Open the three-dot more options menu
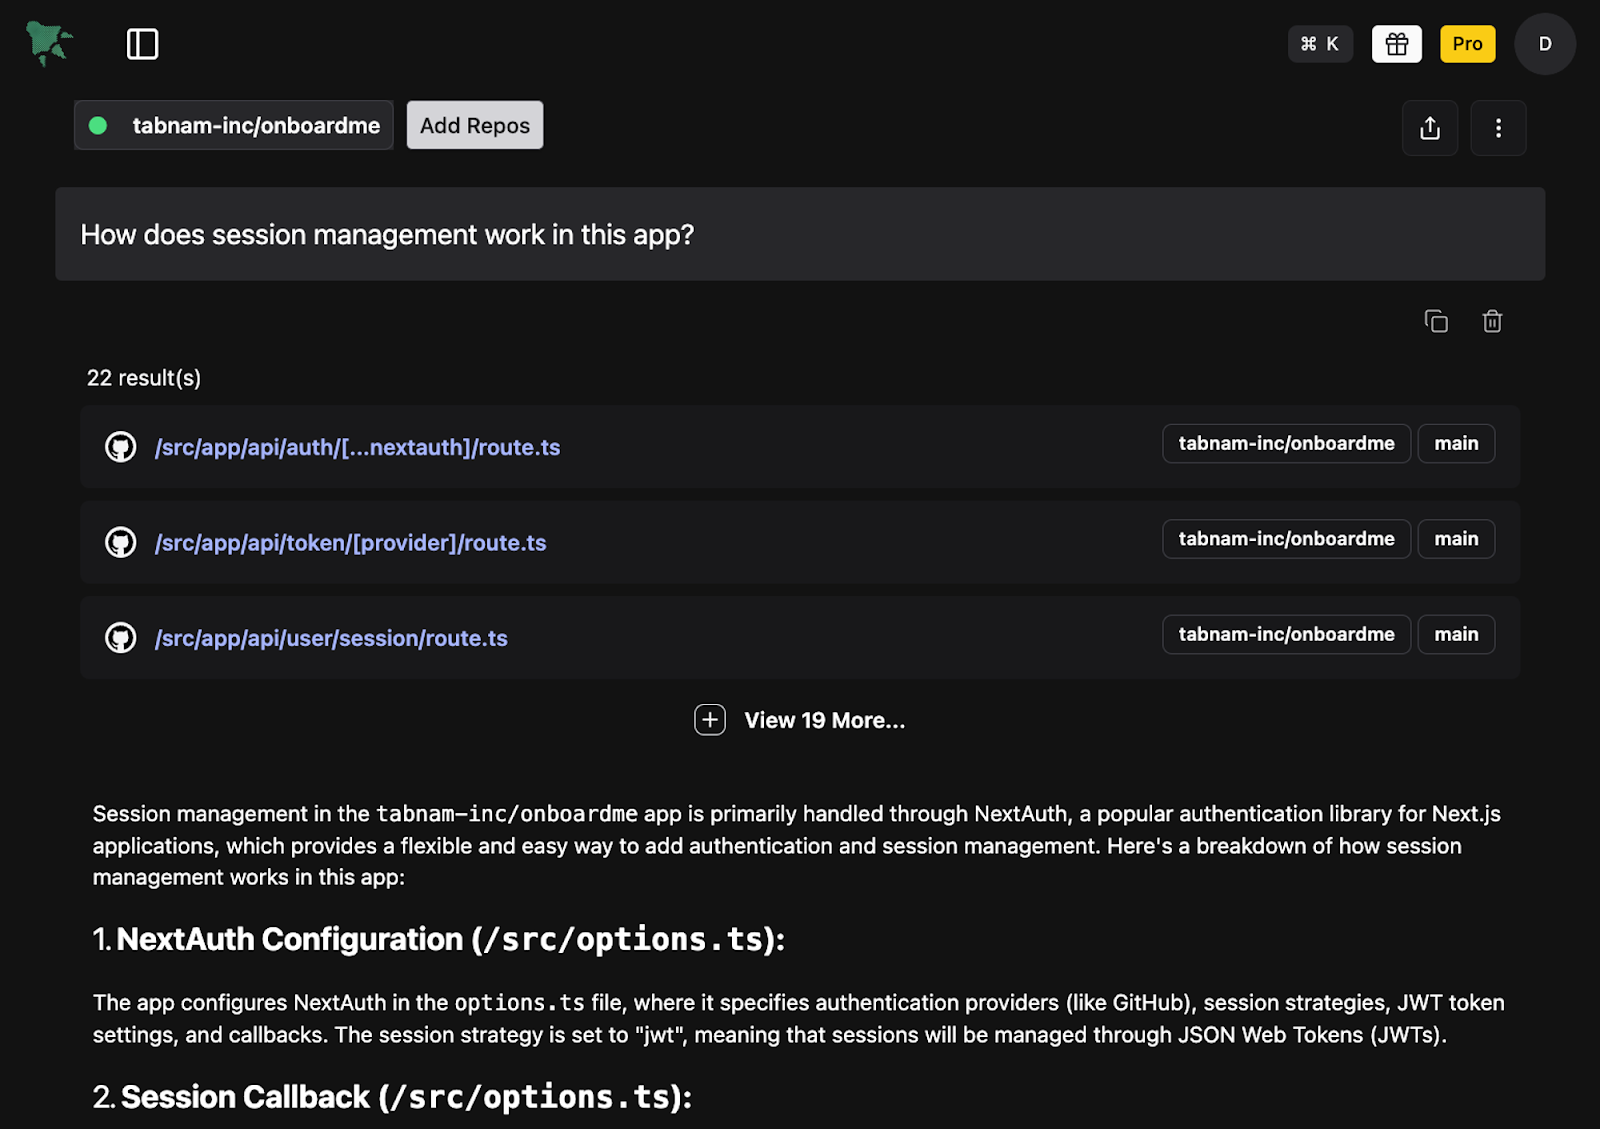 click(x=1498, y=128)
